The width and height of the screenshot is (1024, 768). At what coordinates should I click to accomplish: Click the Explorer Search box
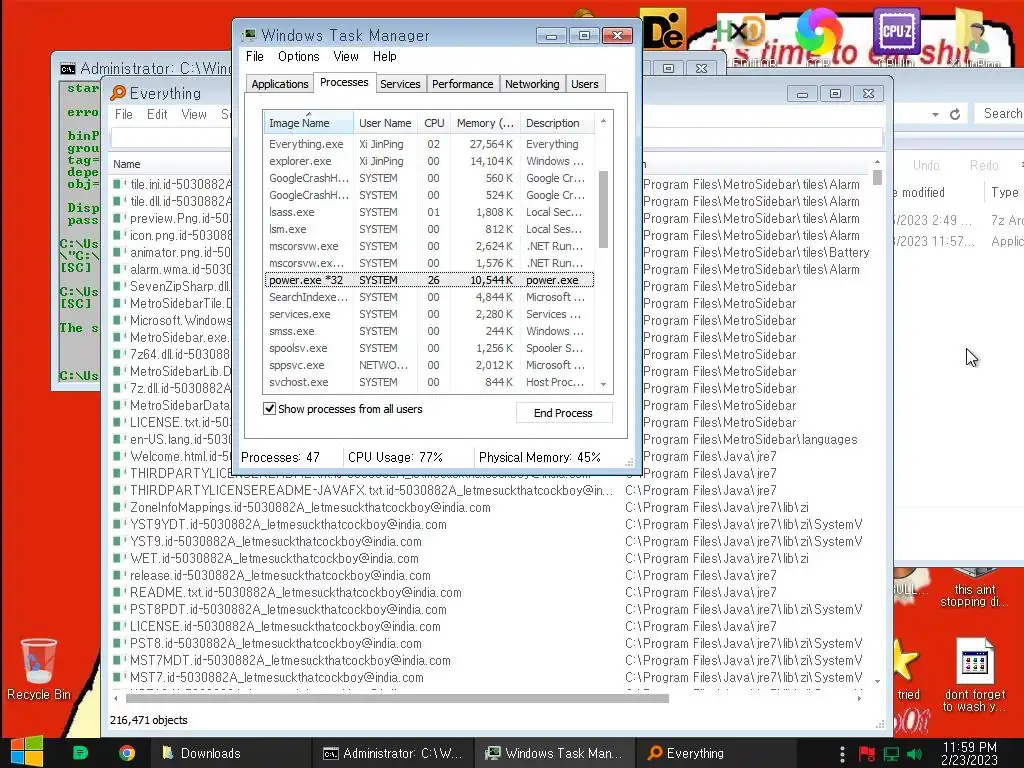[1000, 114]
